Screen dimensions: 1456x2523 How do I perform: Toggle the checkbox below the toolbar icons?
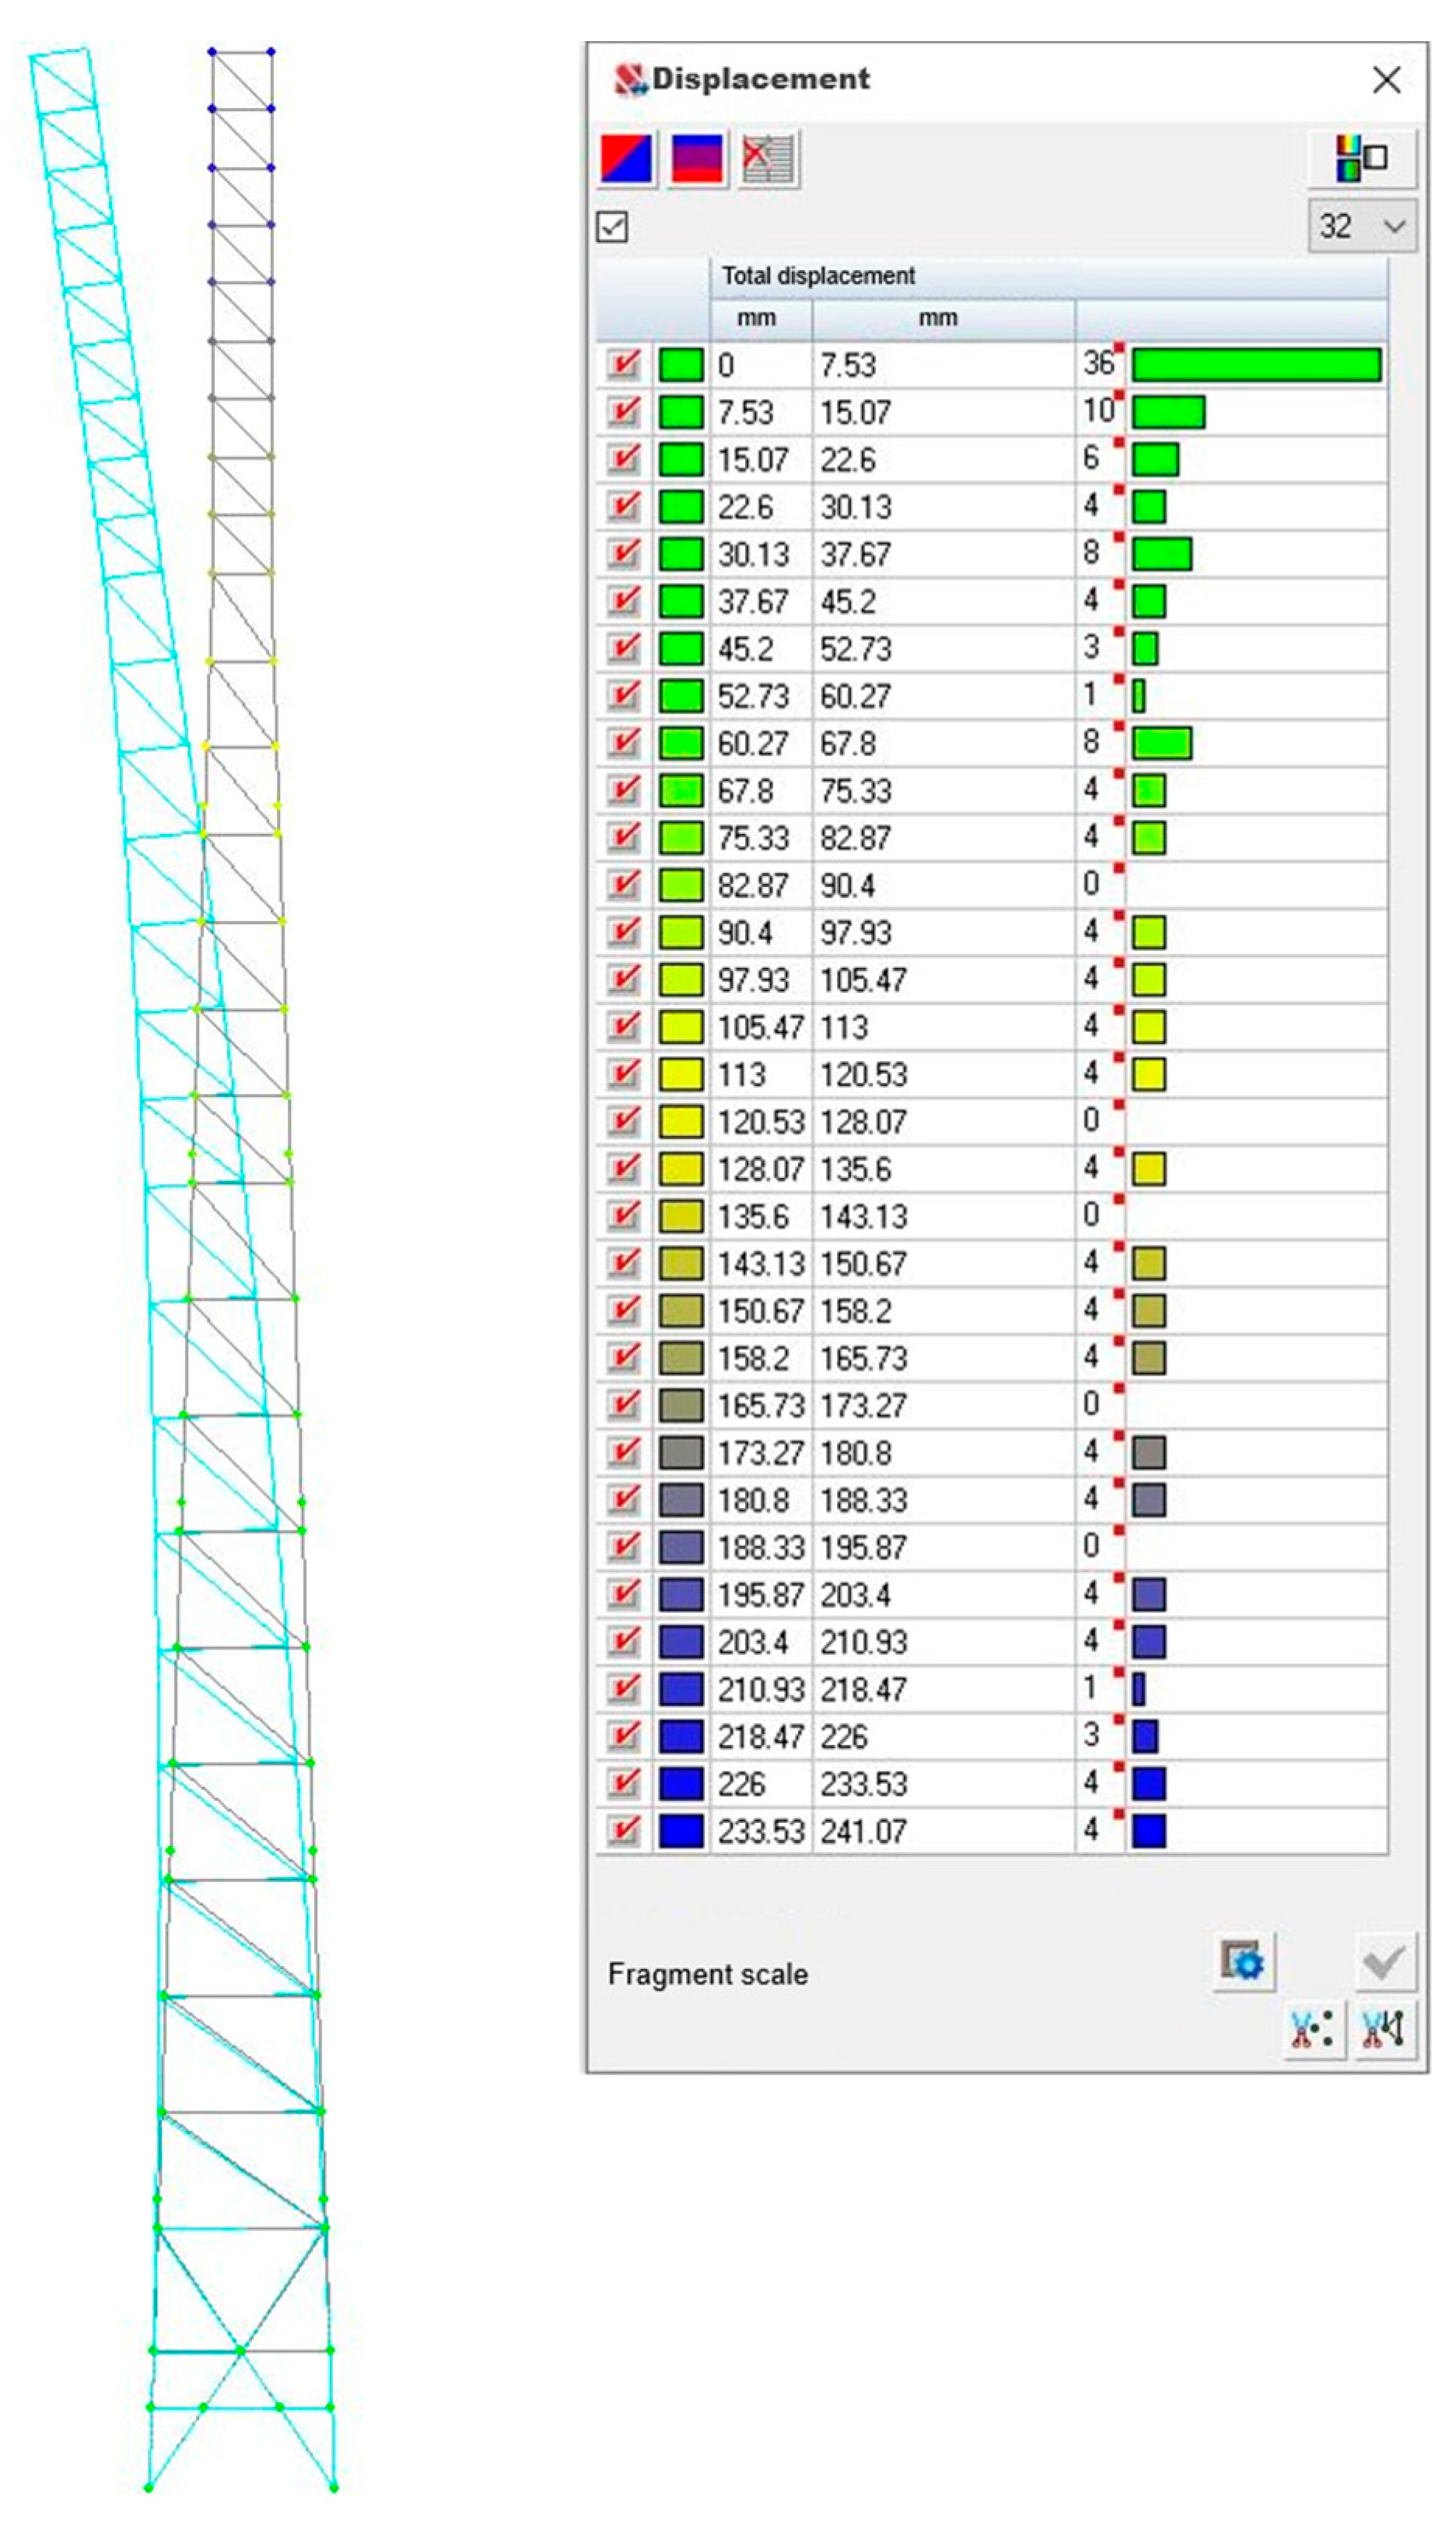(x=612, y=227)
